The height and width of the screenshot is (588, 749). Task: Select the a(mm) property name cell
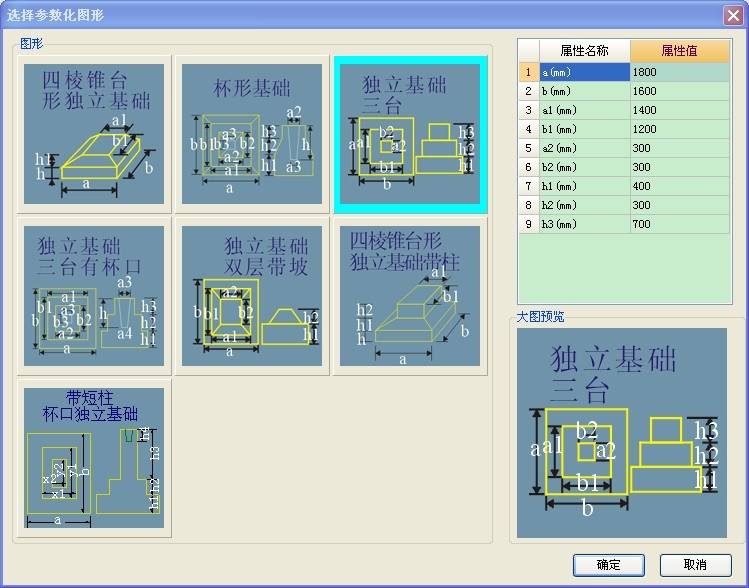pyautogui.click(x=585, y=72)
